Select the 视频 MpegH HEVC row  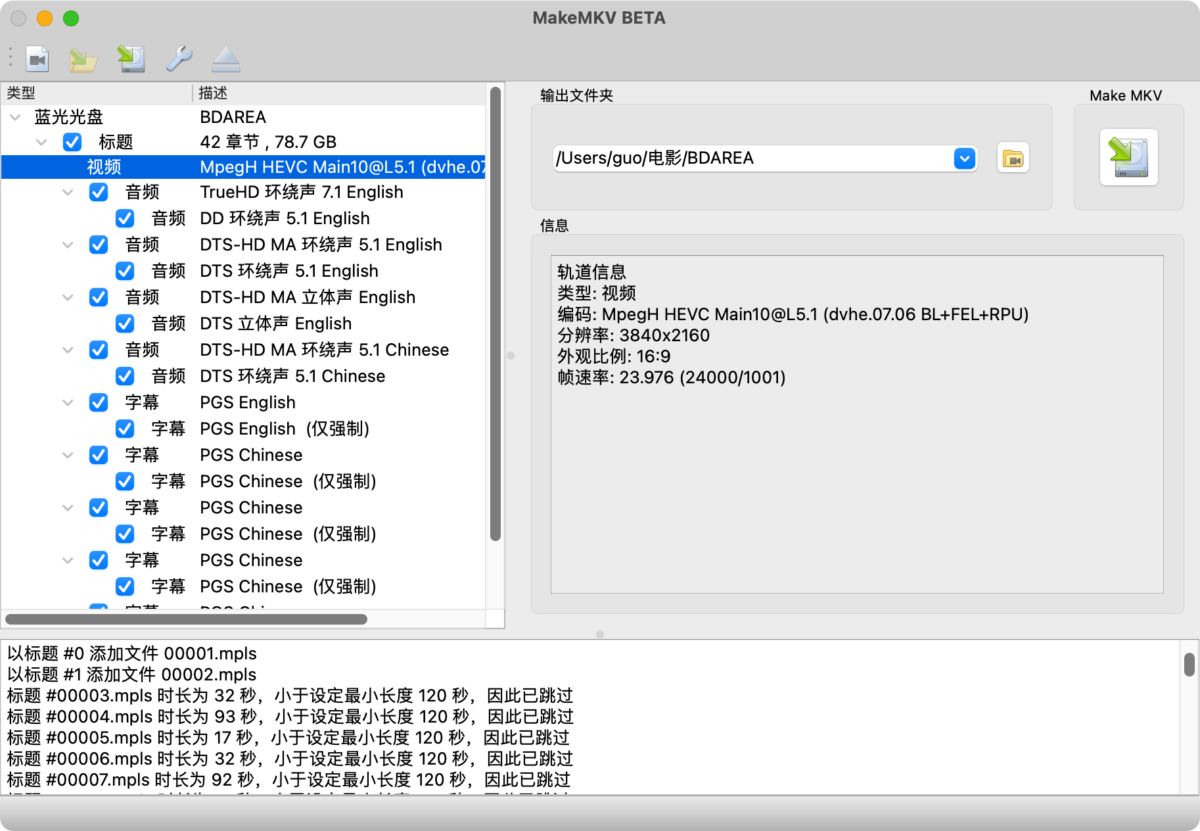coord(243,167)
